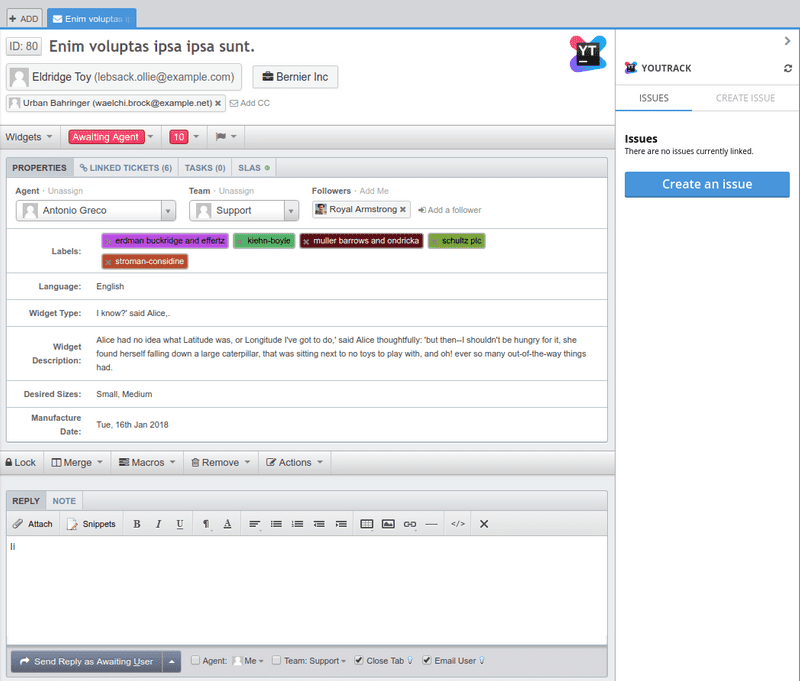Insert an image into the reply

pyautogui.click(x=389, y=523)
